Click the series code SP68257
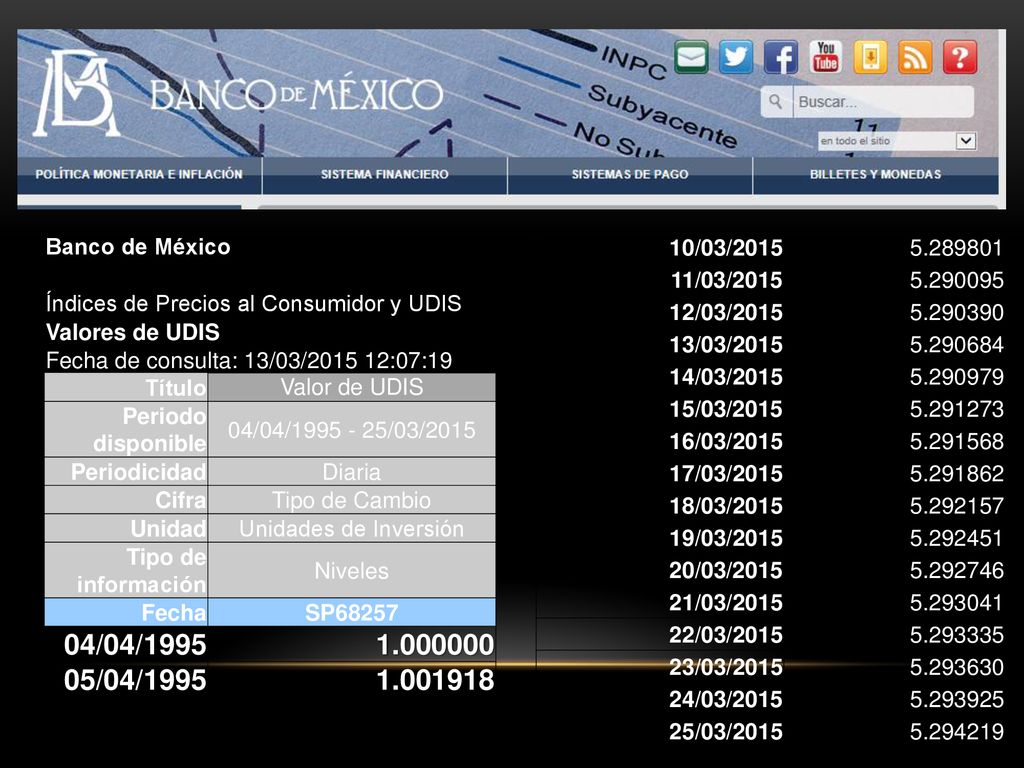 point(352,613)
